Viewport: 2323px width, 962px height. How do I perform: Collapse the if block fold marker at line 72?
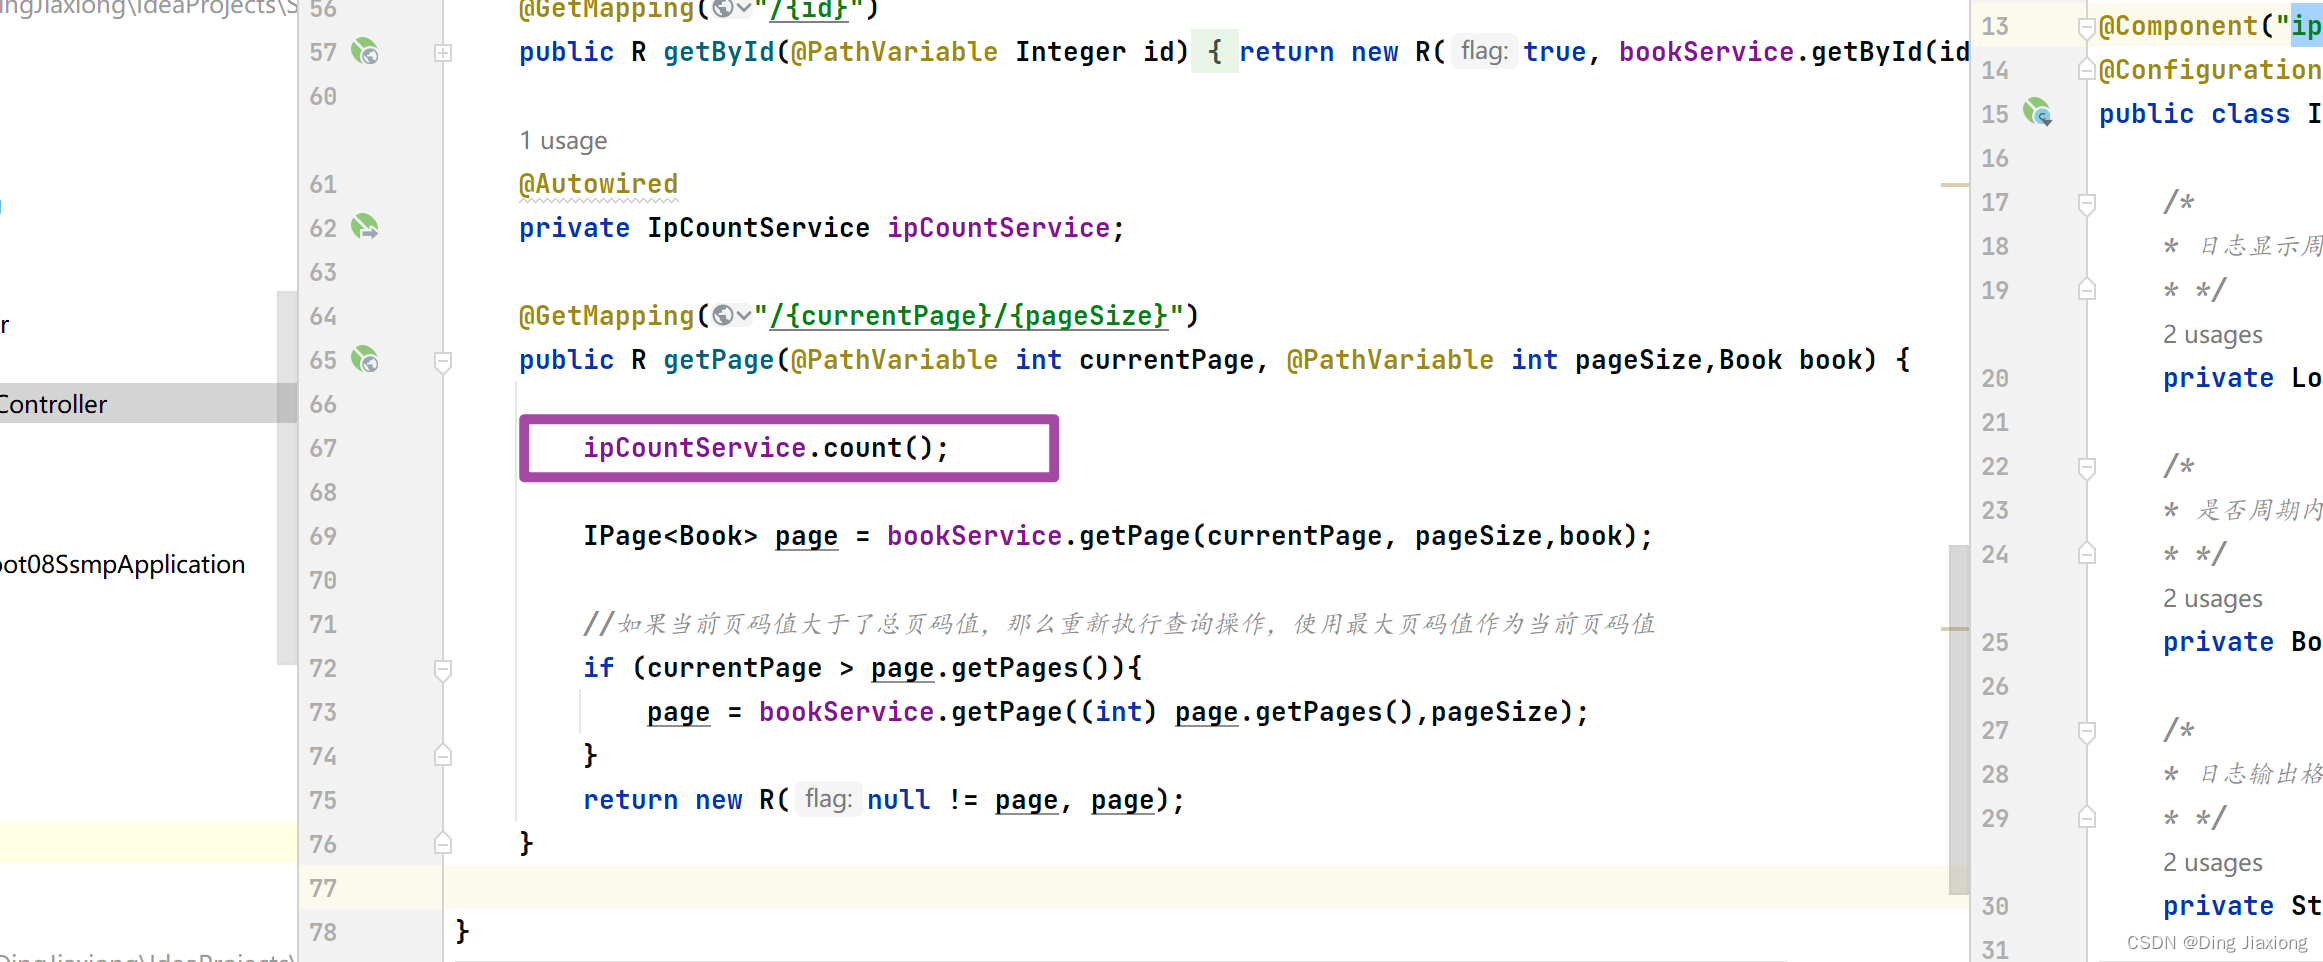click(443, 669)
